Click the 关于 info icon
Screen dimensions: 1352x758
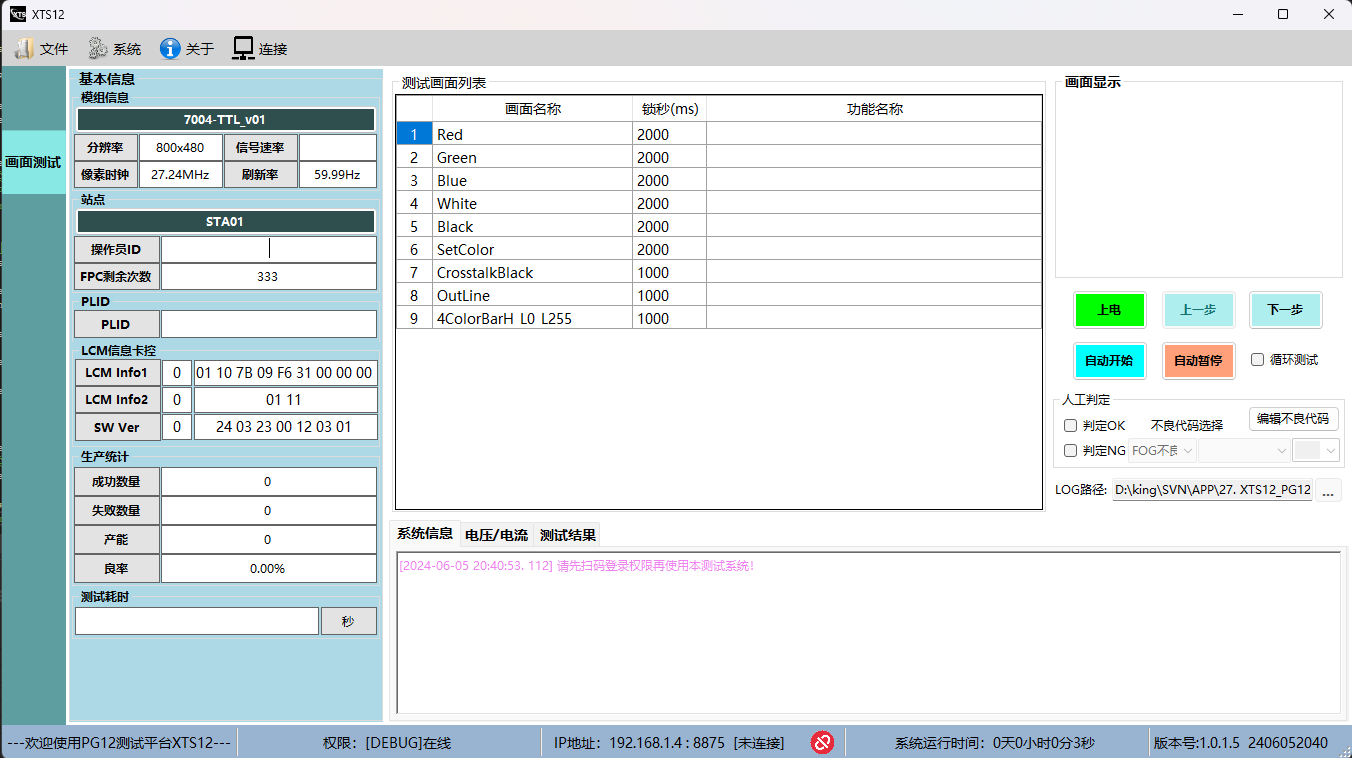170,48
